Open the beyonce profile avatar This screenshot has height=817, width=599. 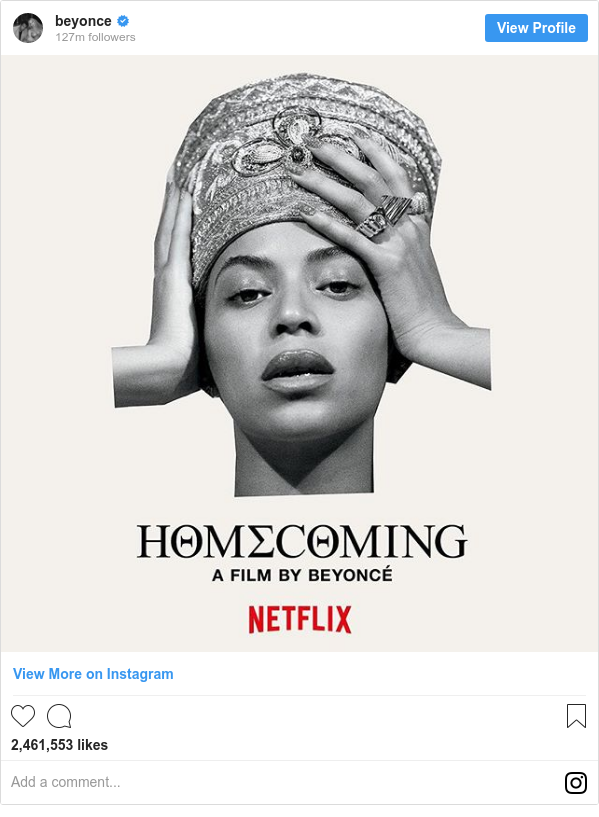pyautogui.click(x=28, y=28)
